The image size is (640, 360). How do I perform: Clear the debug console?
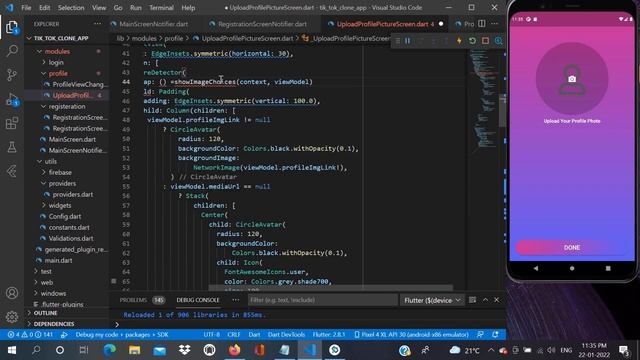click(472, 300)
